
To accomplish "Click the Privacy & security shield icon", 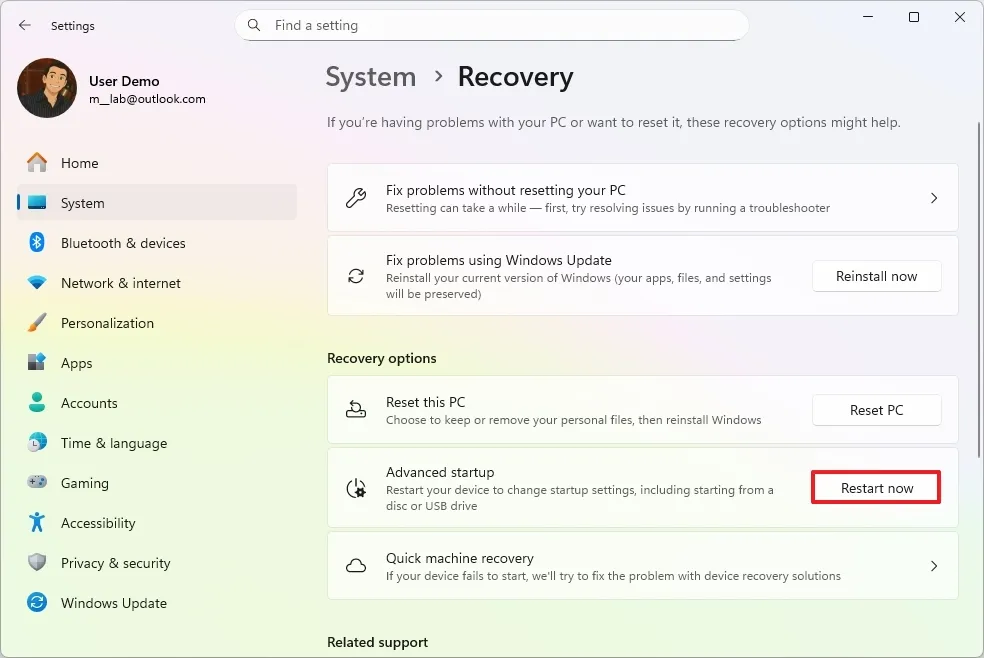I will [37, 563].
